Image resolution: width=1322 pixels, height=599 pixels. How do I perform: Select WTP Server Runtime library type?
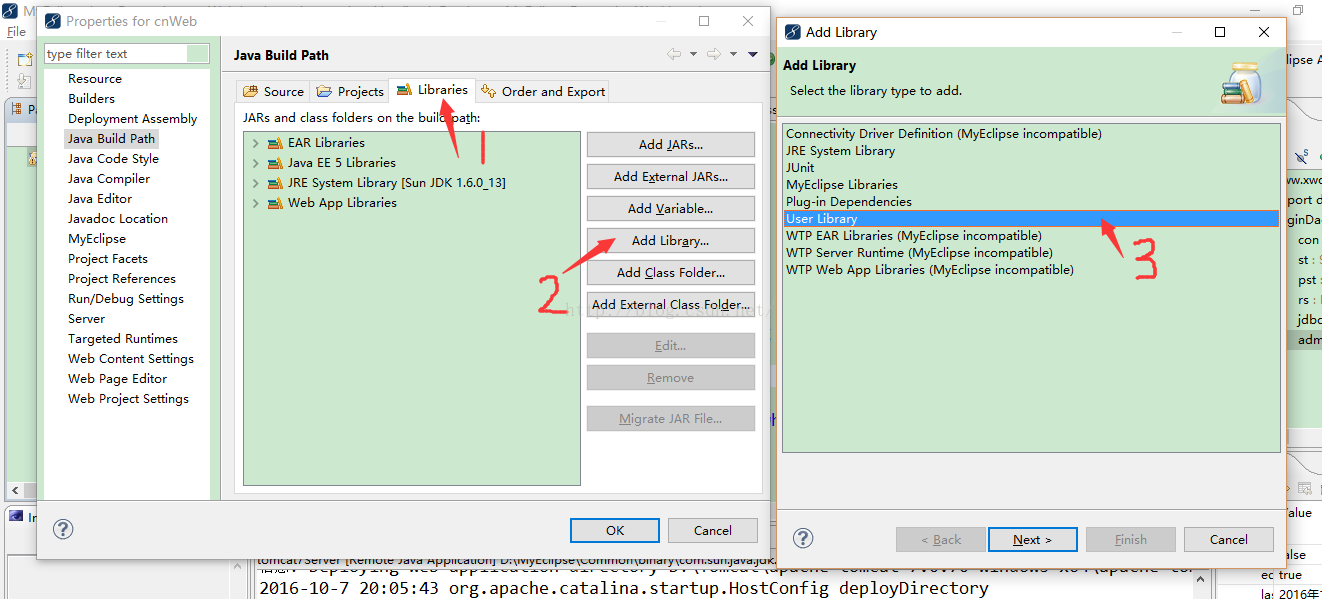pos(919,253)
